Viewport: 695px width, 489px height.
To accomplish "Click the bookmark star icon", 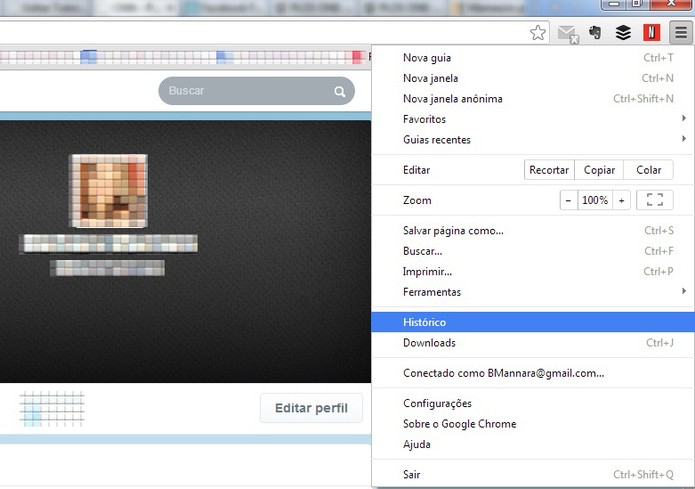I will click(x=538, y=32).
